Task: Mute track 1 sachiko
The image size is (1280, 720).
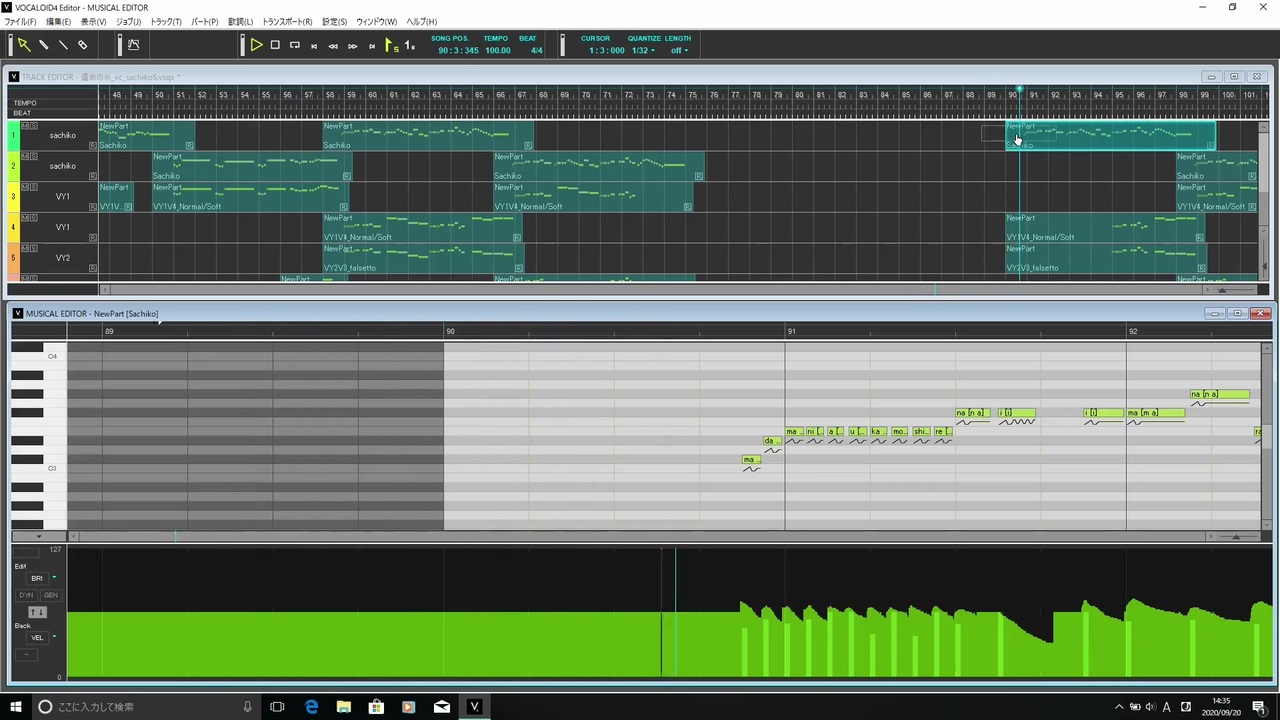Action: tap(24, 126)
